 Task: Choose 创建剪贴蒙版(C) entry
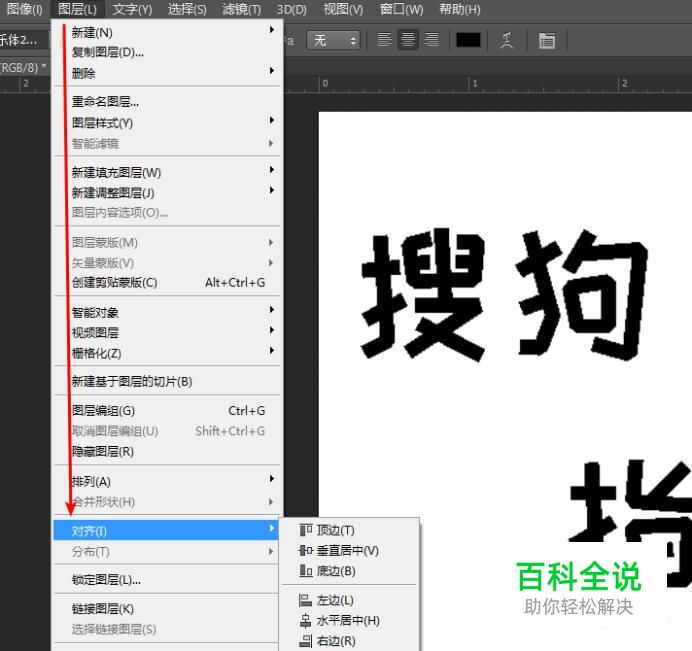pos(167,282)
